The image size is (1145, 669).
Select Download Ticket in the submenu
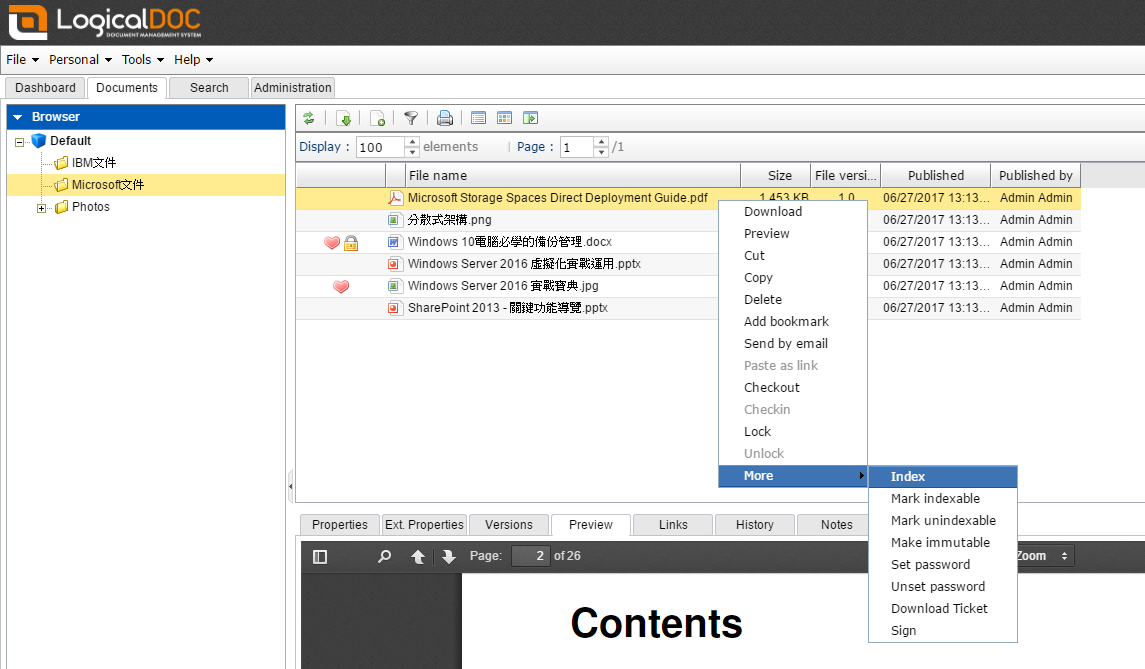[x=943, y=608]
